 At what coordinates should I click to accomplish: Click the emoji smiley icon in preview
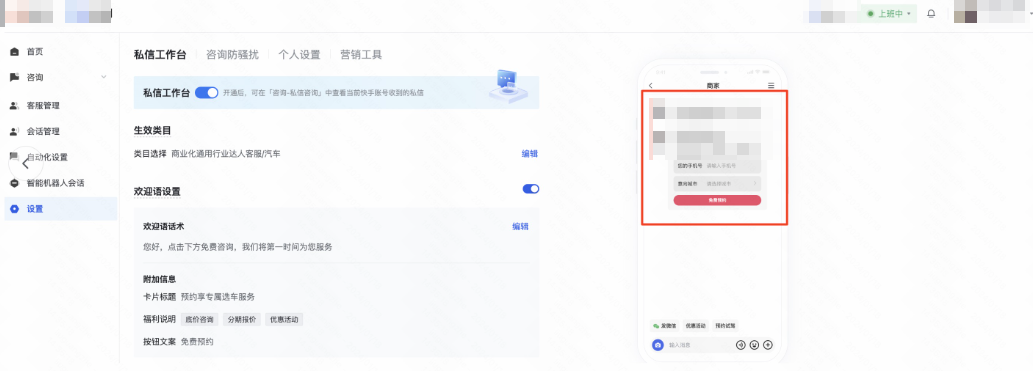(x=754, y=345)
